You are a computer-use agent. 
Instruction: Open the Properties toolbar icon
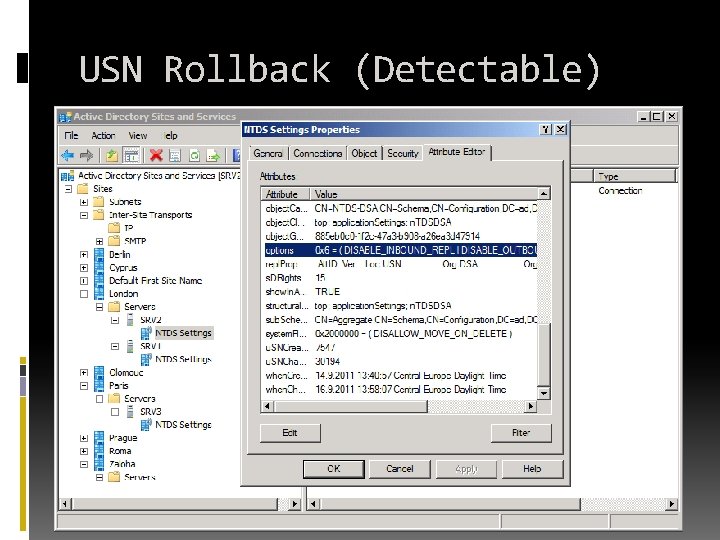coord(175,156)
